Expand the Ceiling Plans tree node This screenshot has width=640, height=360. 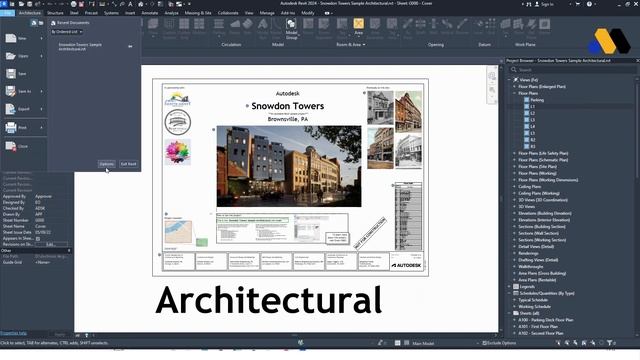click(514, 187)
